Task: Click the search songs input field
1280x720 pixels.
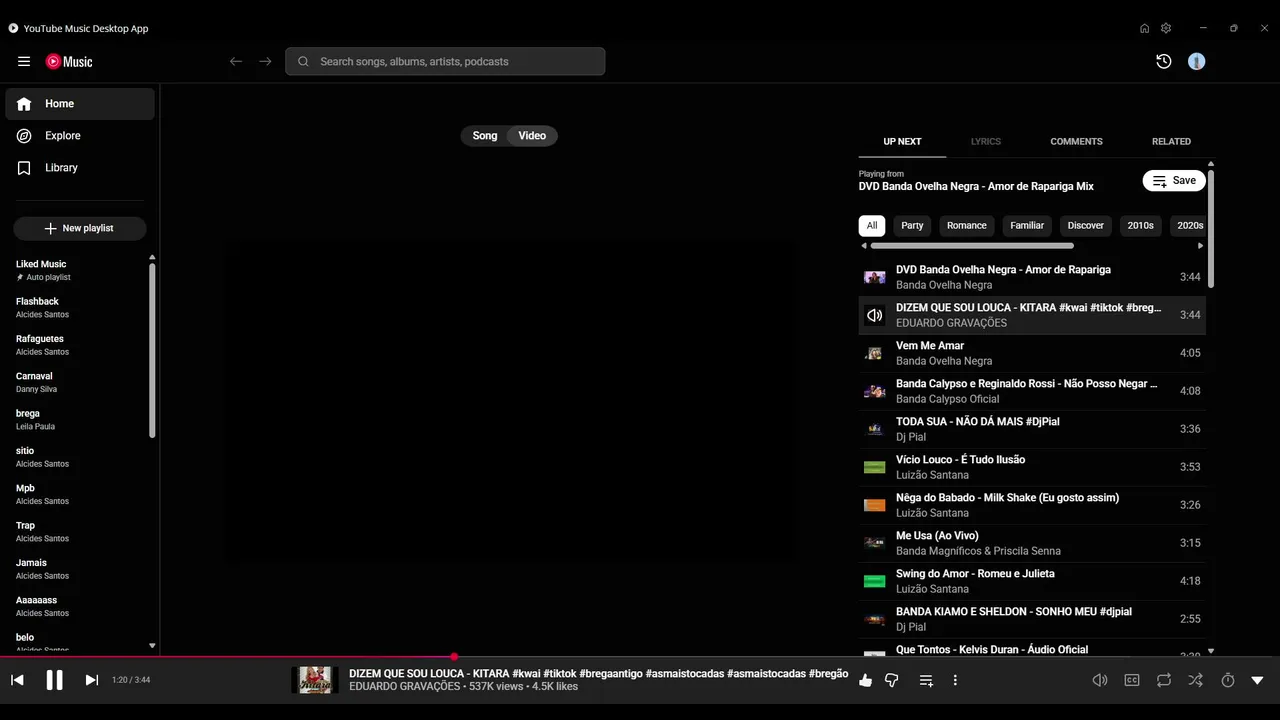Action: (x=445, y=61)
